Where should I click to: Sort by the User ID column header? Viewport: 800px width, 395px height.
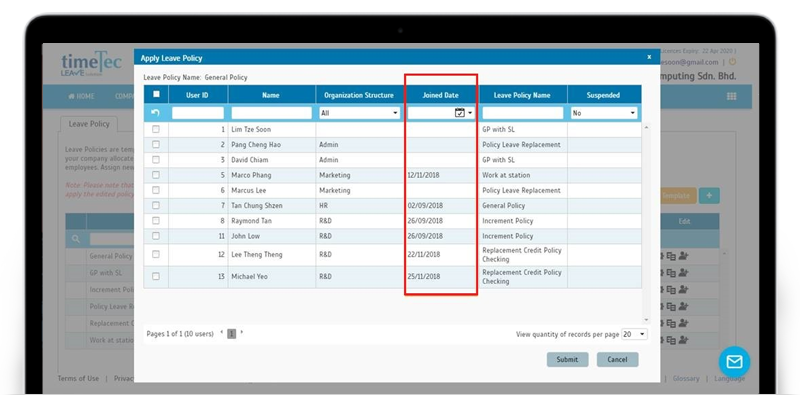click(198, 95)
